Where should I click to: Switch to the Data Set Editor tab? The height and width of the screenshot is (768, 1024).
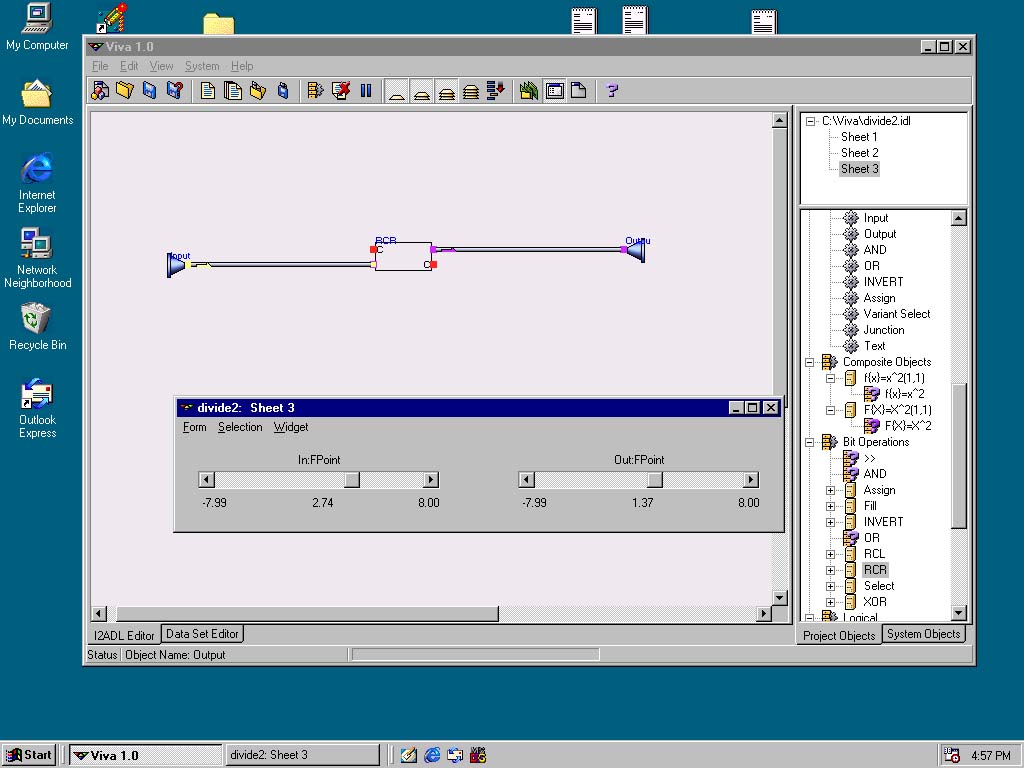pos(202,634)
